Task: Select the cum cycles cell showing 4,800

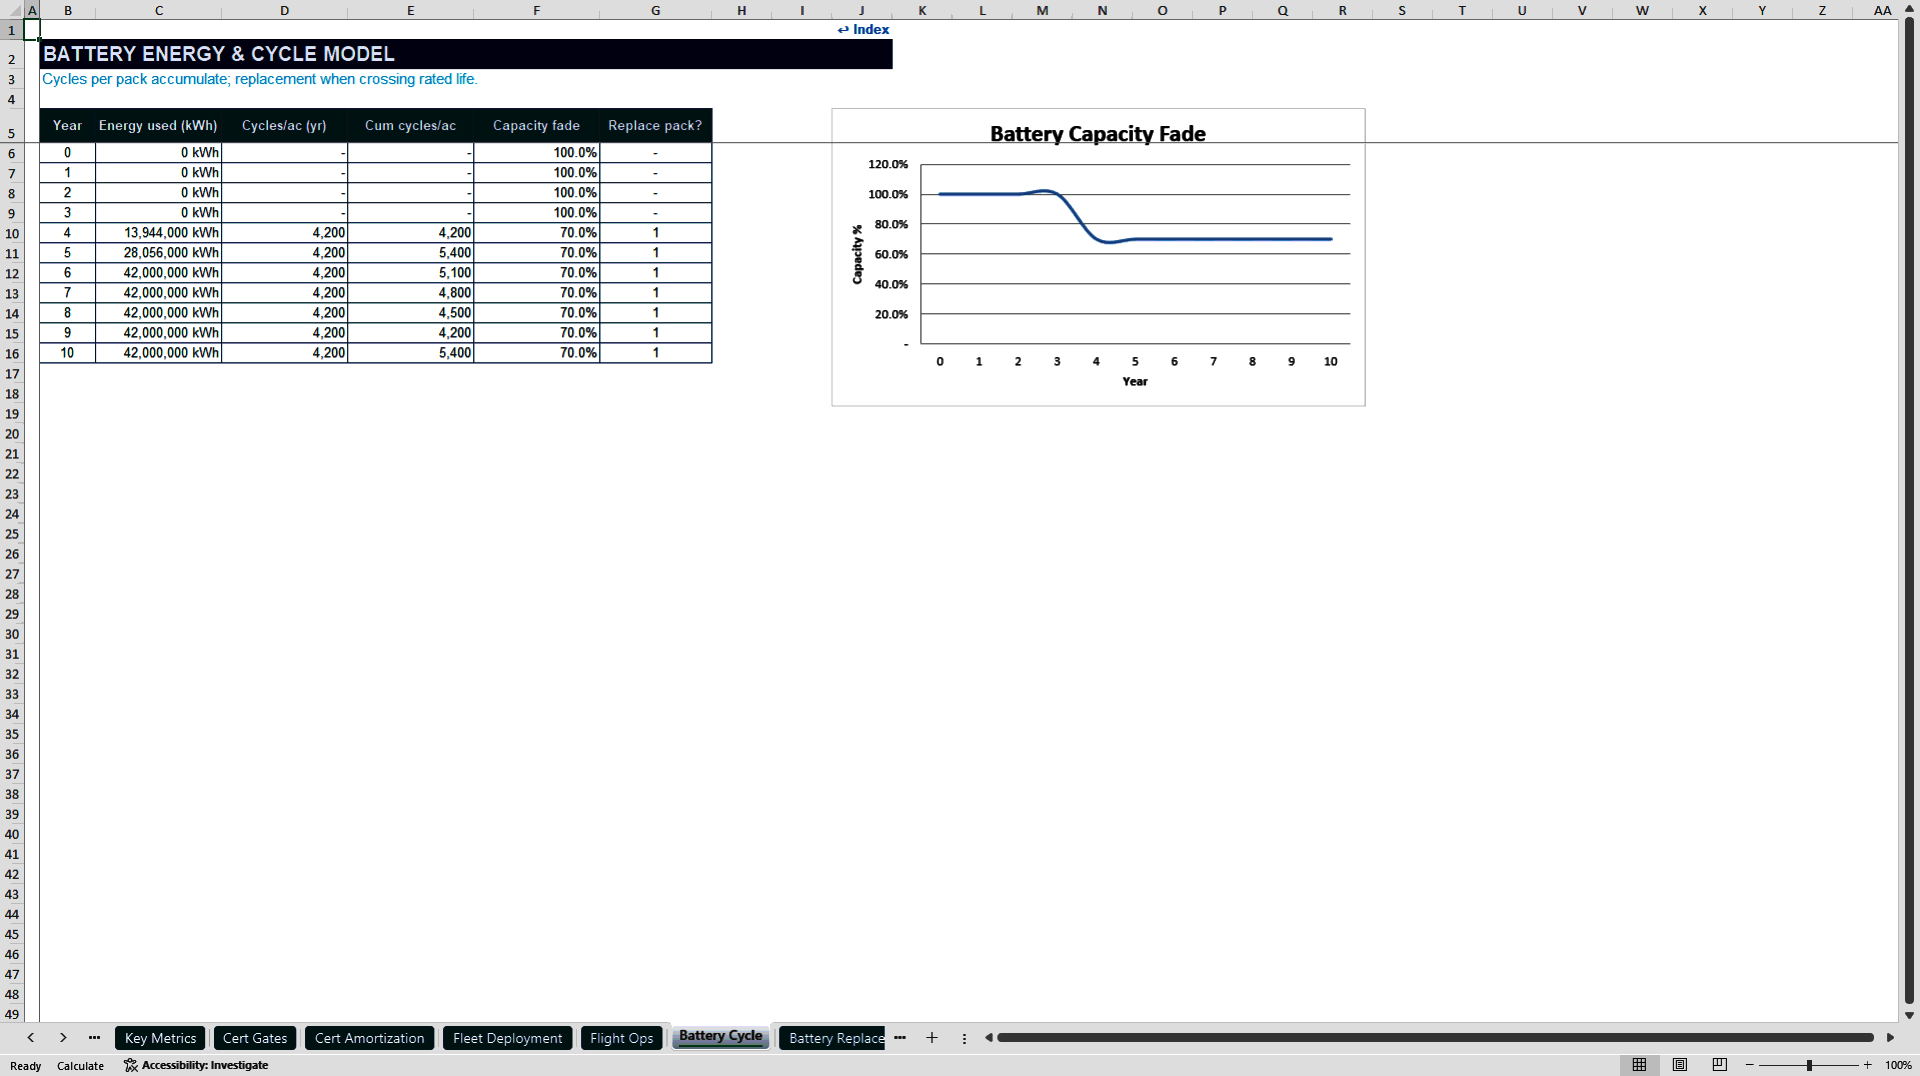Action: coord(411,293)
